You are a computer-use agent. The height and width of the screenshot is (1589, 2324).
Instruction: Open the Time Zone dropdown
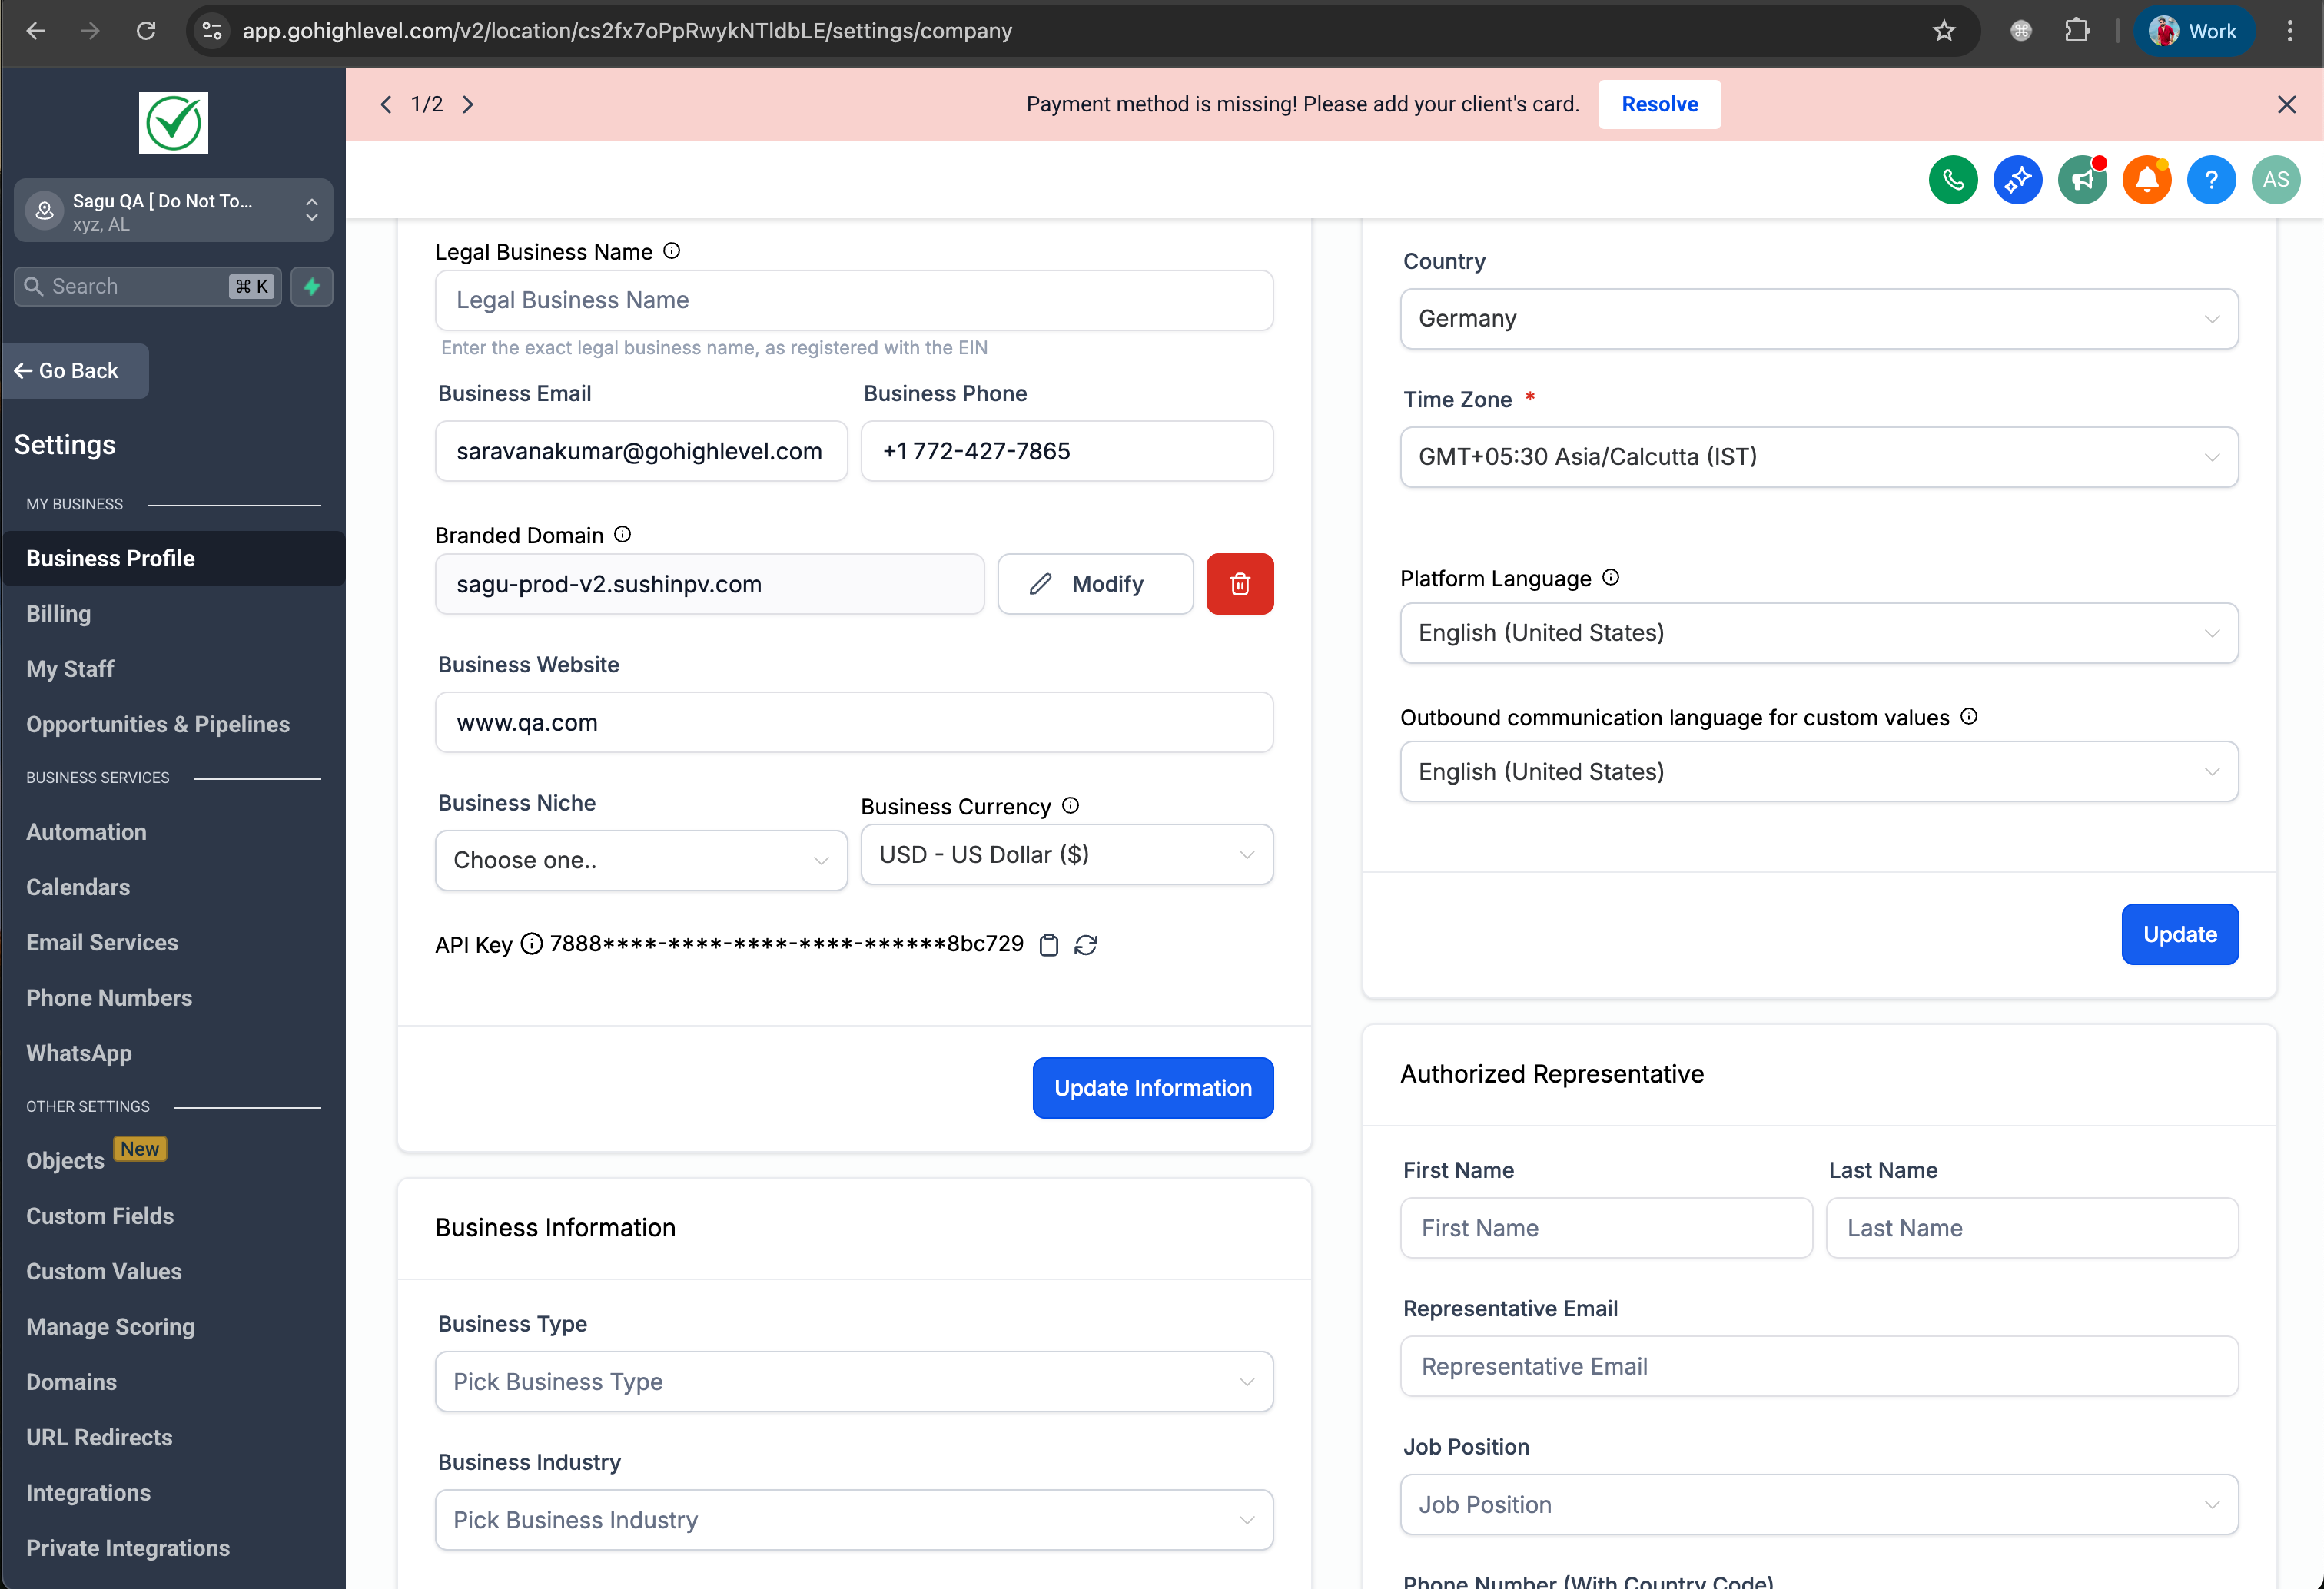[x=1818, y=456]
